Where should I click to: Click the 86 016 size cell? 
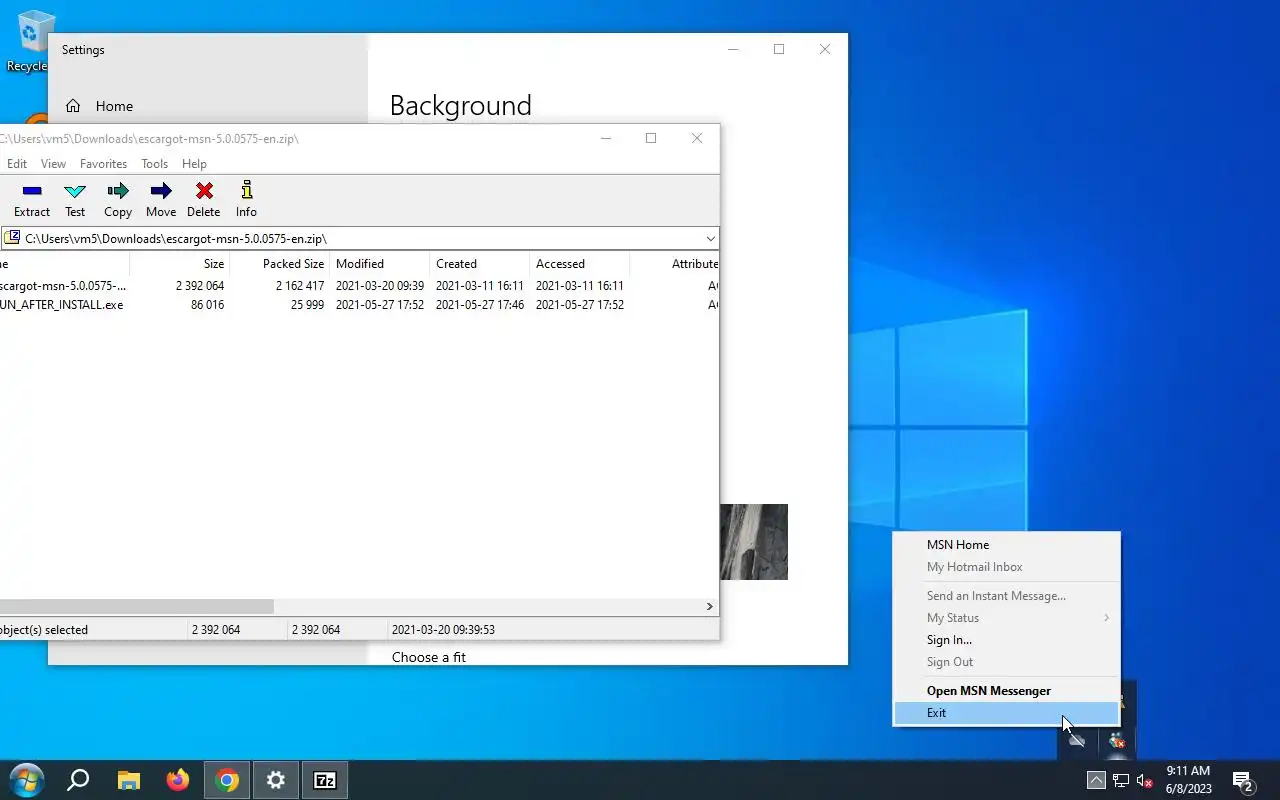[x=208, y=305]
